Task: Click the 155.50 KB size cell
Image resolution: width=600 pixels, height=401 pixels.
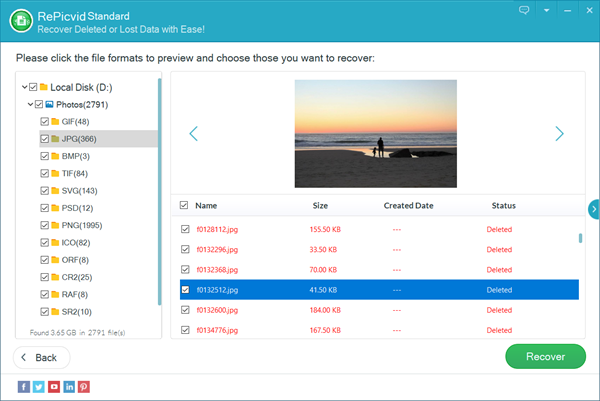Action: coord(325,229)
